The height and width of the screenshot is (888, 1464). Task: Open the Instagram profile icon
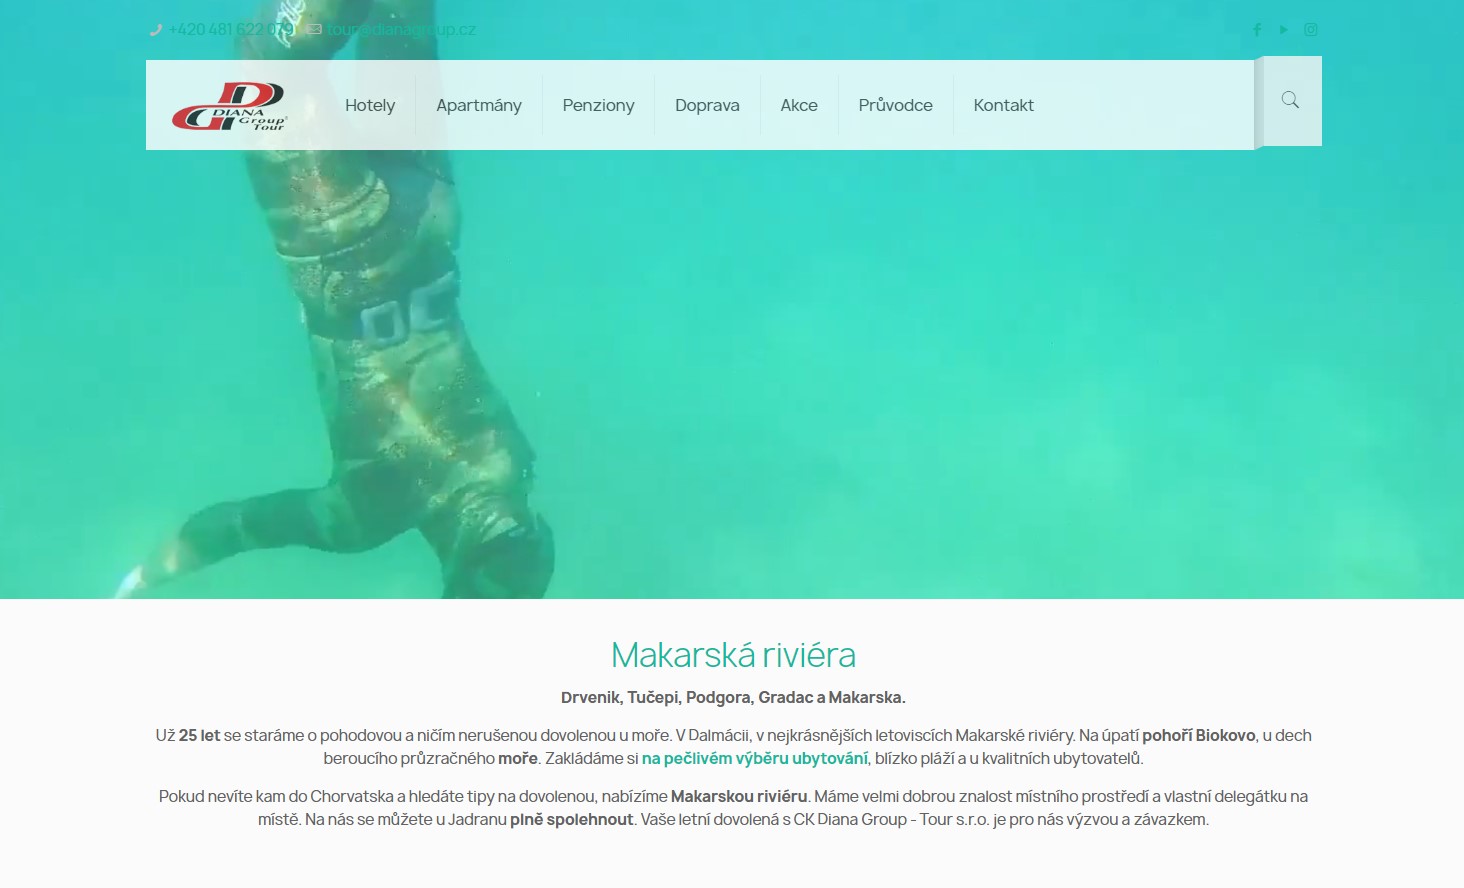(x=1311, y=30)
